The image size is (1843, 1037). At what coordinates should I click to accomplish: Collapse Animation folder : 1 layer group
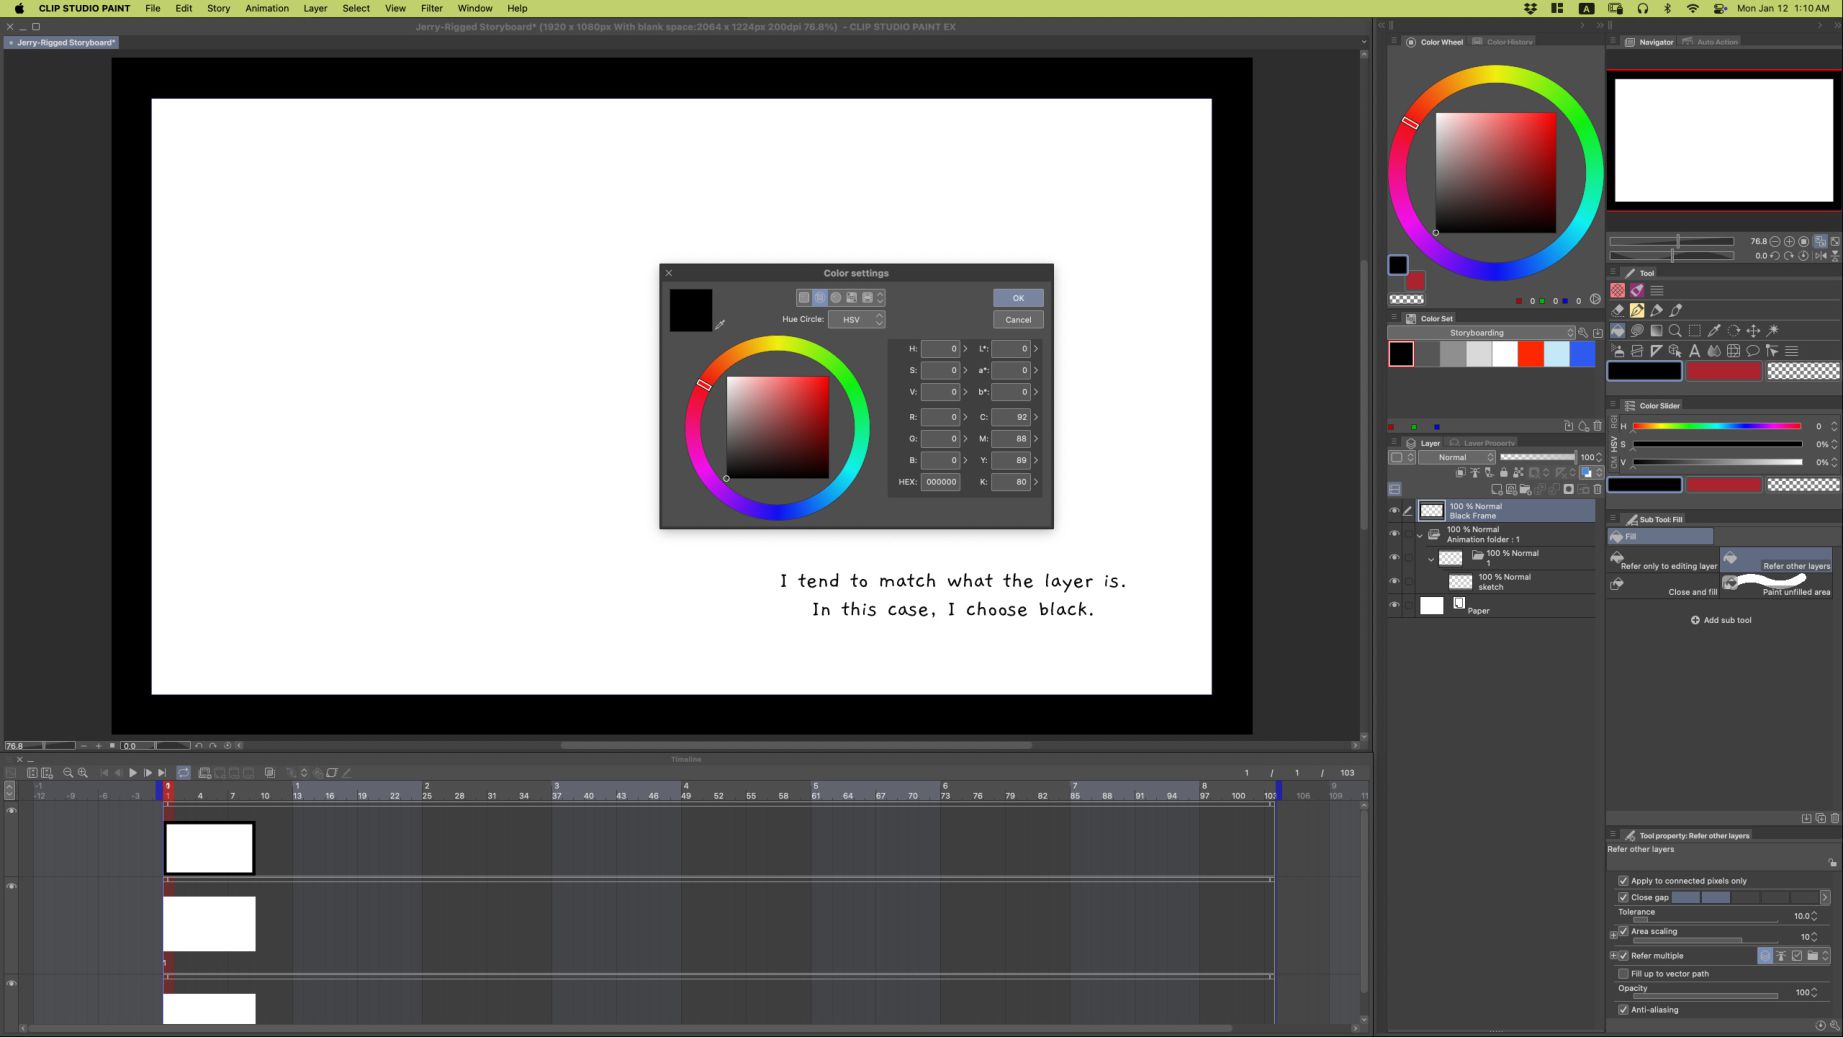click(x=1419, y=535)
